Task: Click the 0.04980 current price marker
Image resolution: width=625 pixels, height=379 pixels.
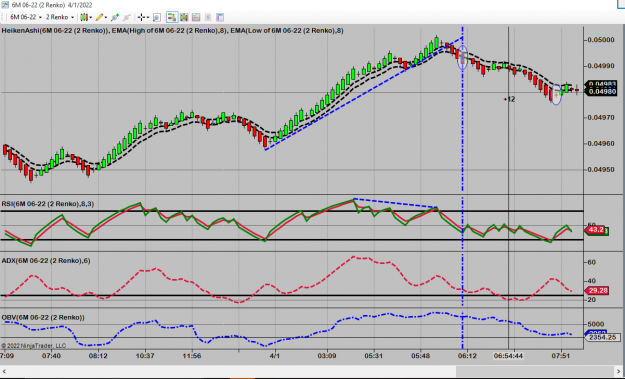Action: pyautogui.click(x=602, y=92)
